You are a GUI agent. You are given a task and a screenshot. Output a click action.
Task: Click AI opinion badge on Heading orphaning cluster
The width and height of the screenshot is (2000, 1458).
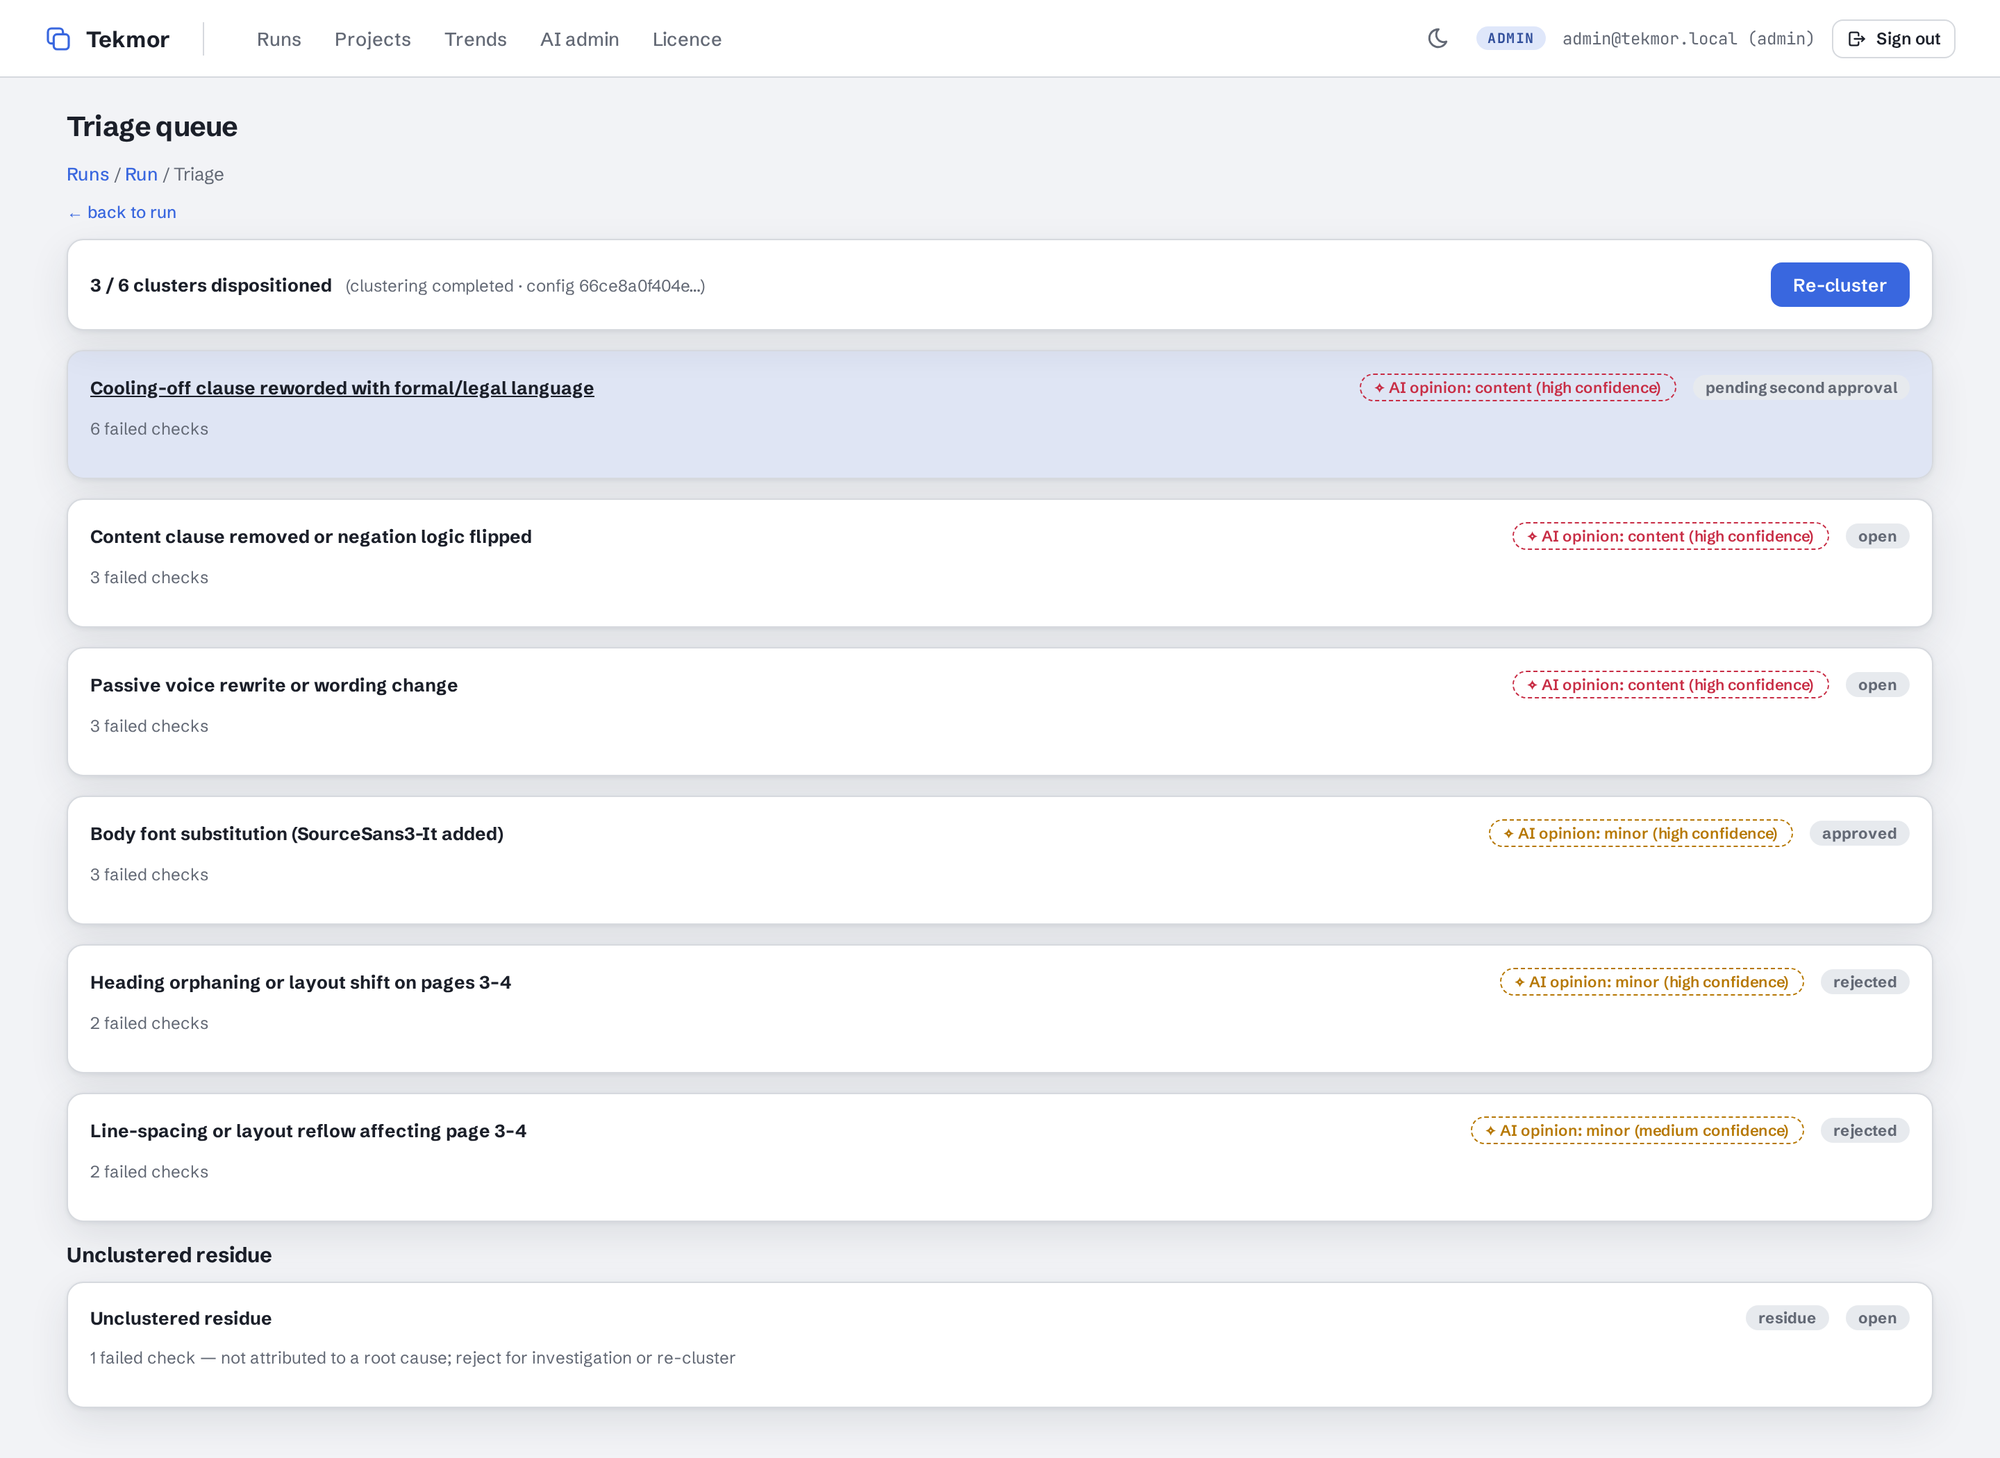click(1652, 982)
